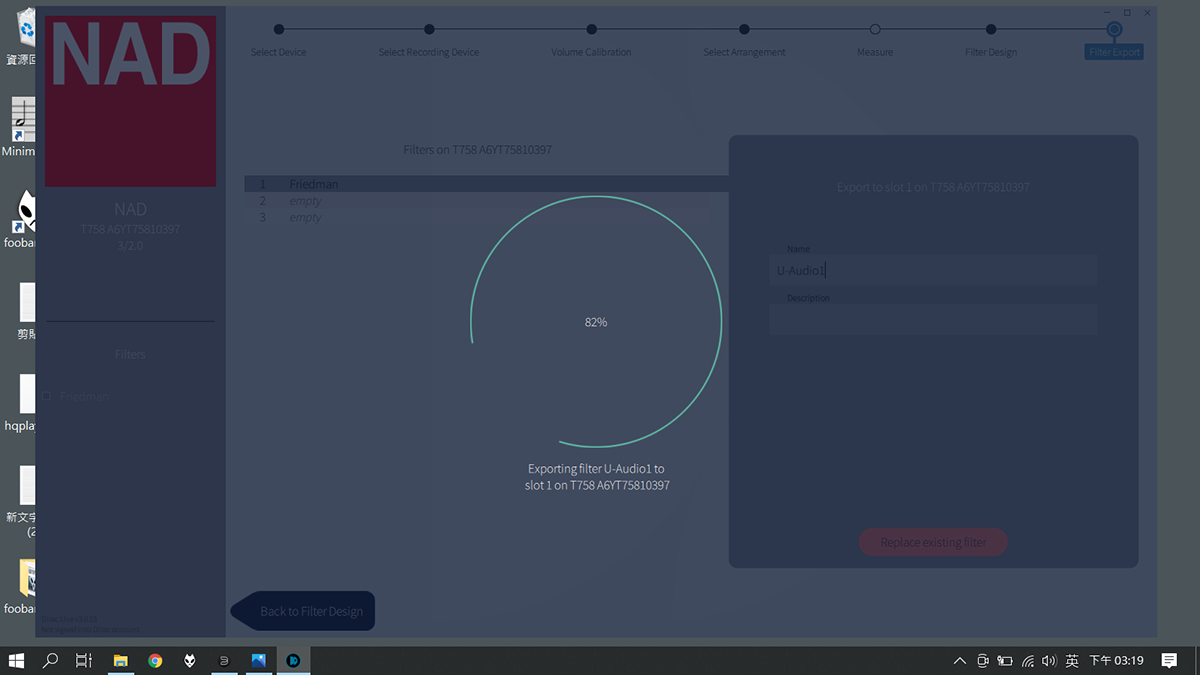Select empty filter slot 3
The width and height of the screenshot is (1200, 675).
[x=487, y=217]
